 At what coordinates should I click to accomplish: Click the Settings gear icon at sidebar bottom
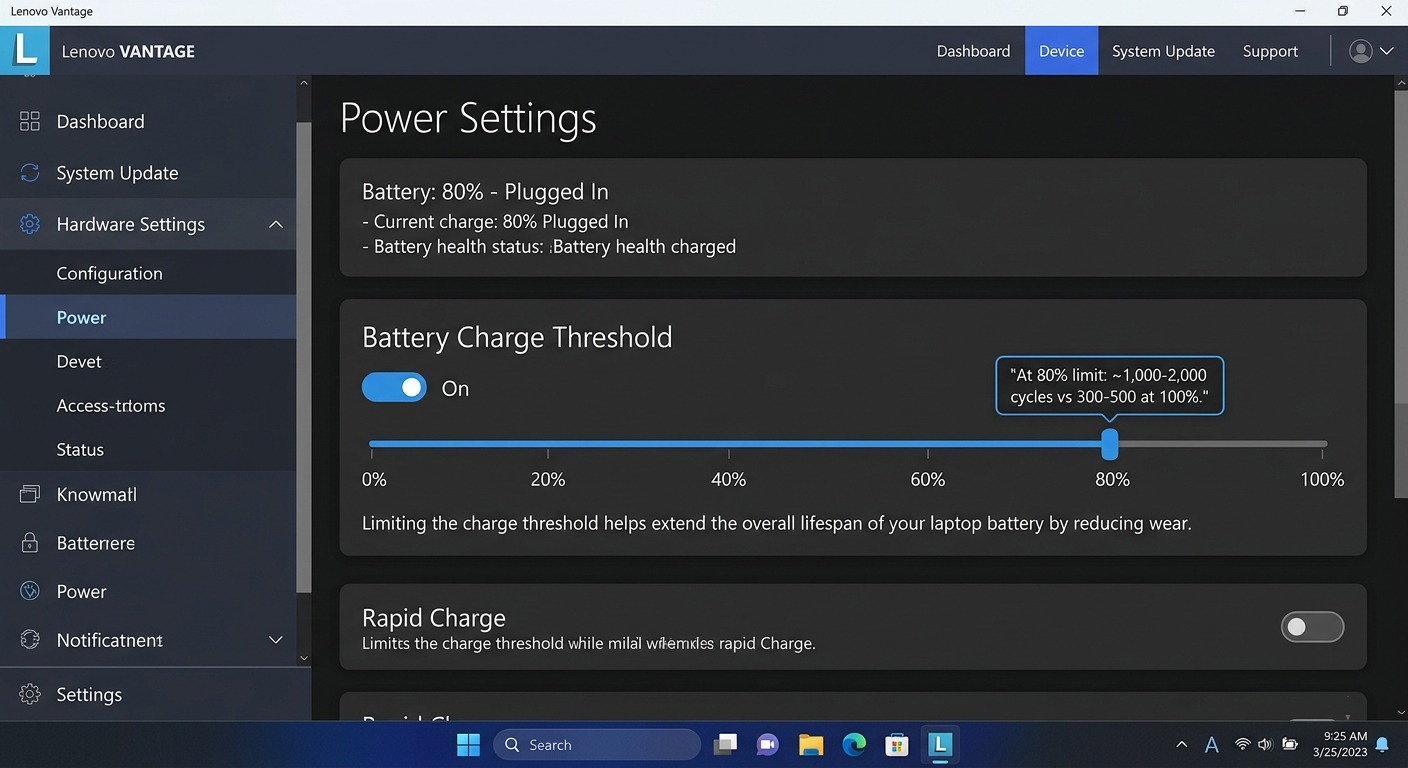30,694
